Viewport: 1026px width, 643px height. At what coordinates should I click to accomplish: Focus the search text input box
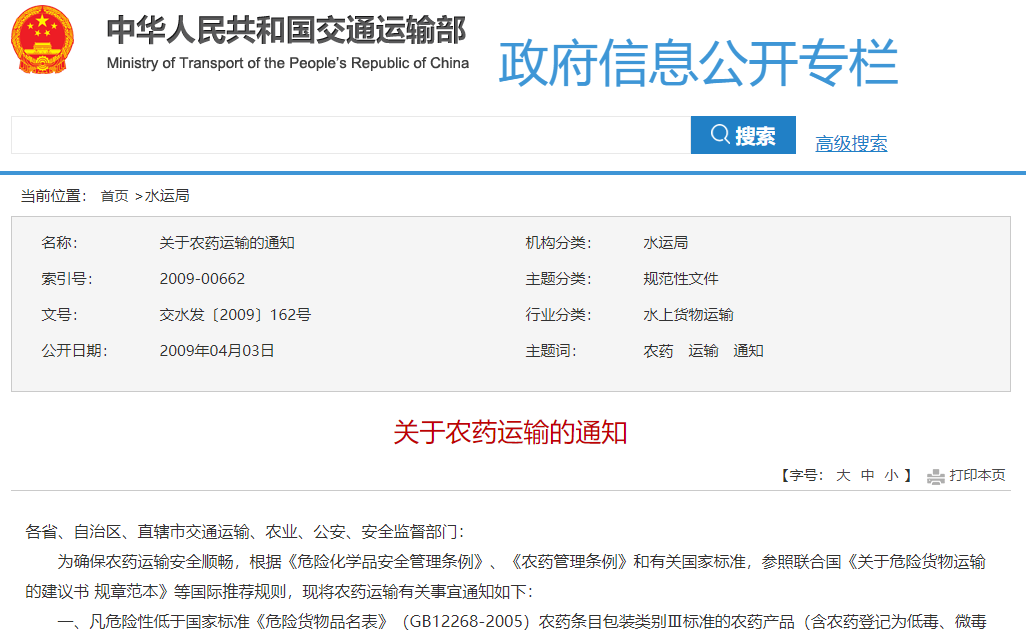(350, 135)
